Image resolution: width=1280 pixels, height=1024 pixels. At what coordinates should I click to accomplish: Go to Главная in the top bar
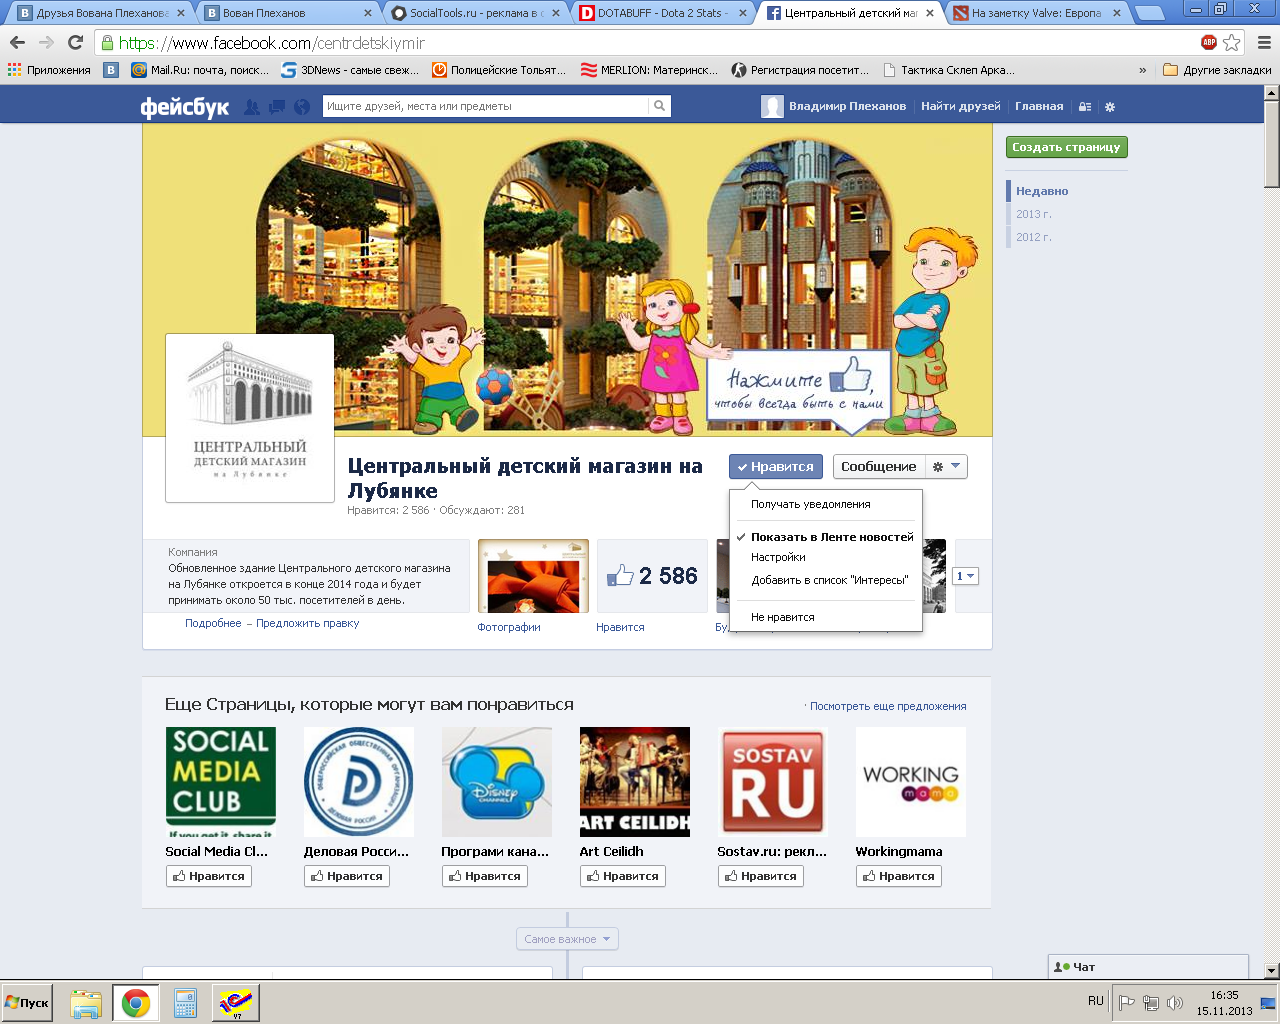coord(1039,106)
